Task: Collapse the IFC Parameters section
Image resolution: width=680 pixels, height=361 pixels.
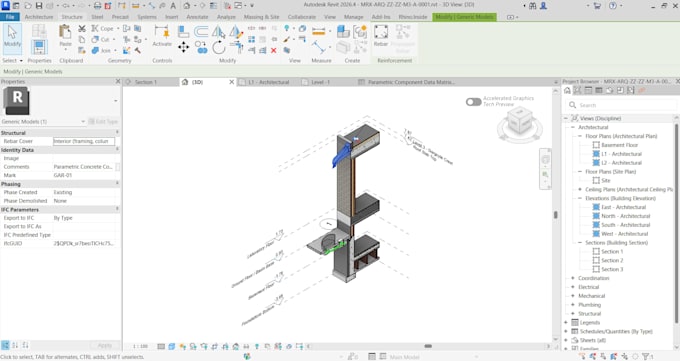Action: pos(117,209)
